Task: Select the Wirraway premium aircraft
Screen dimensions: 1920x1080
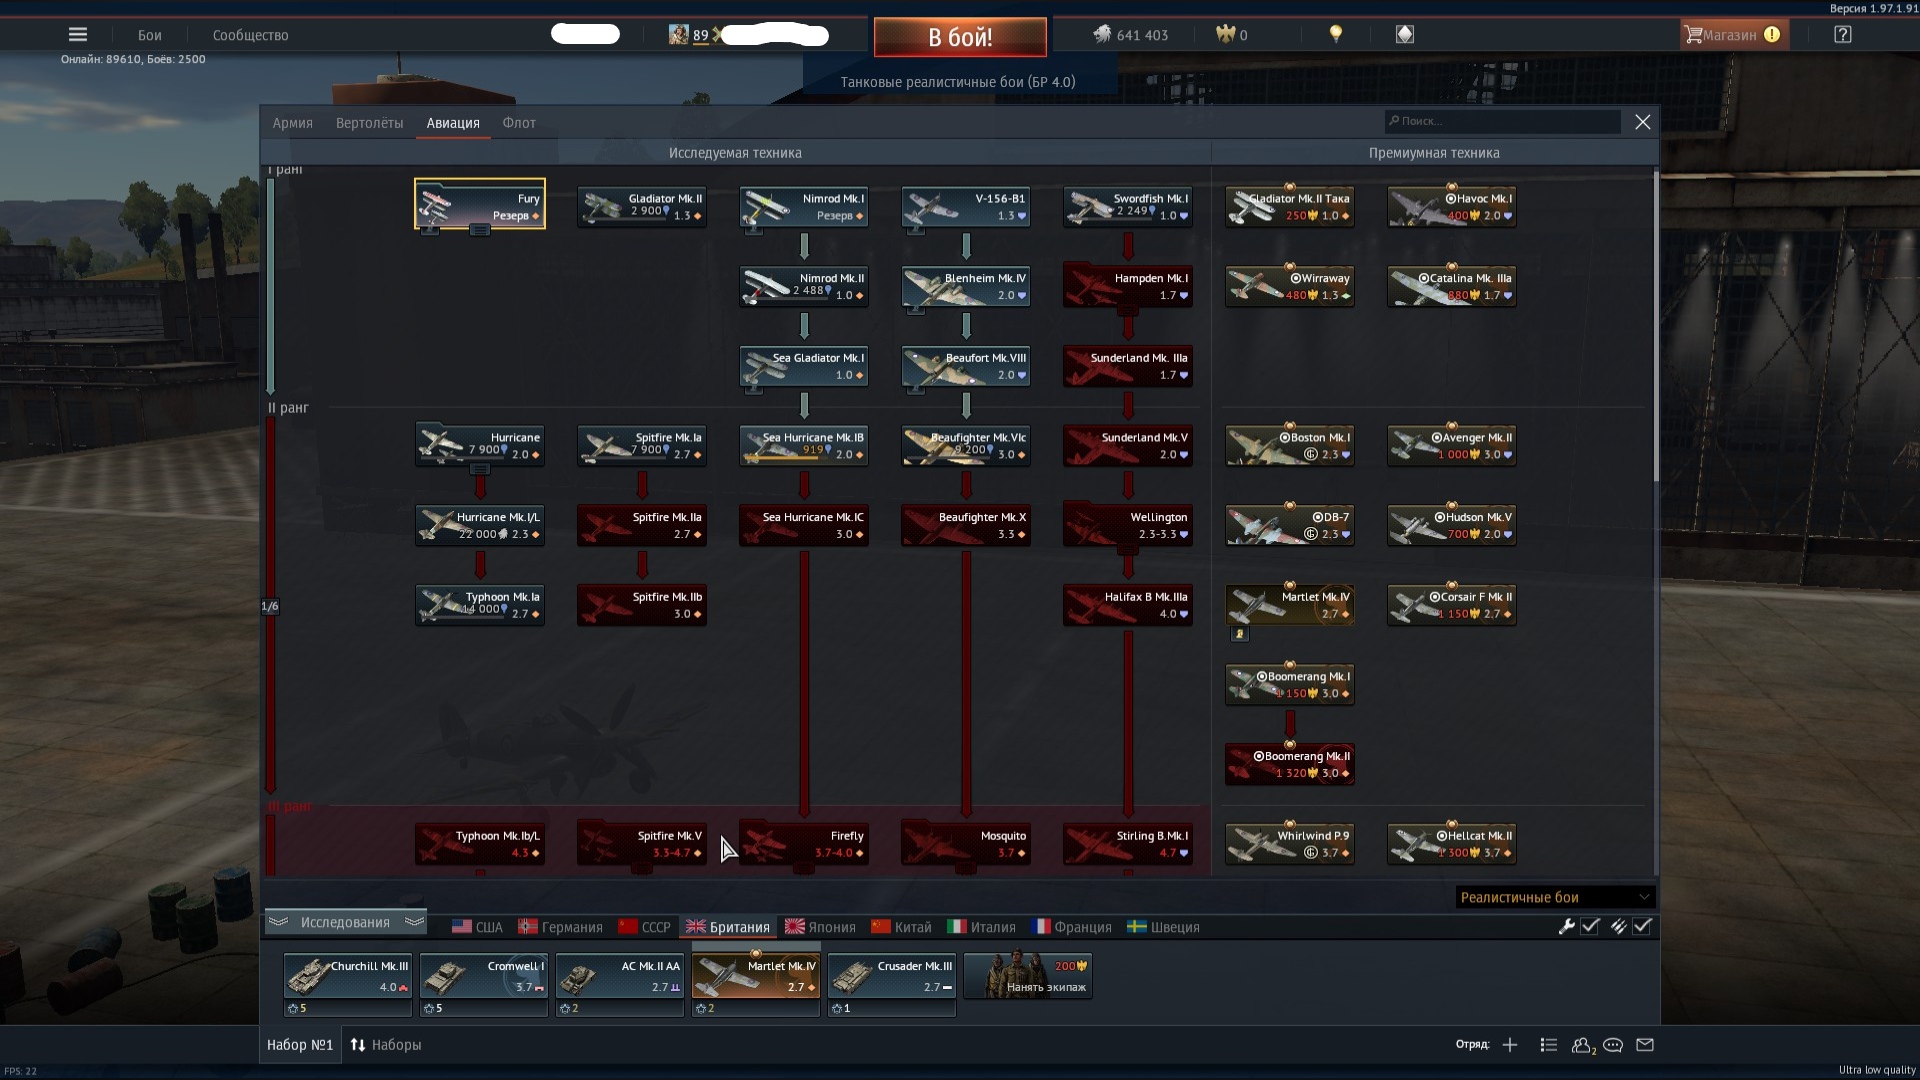Action: pyautogui.click(x=1290, y=286)
